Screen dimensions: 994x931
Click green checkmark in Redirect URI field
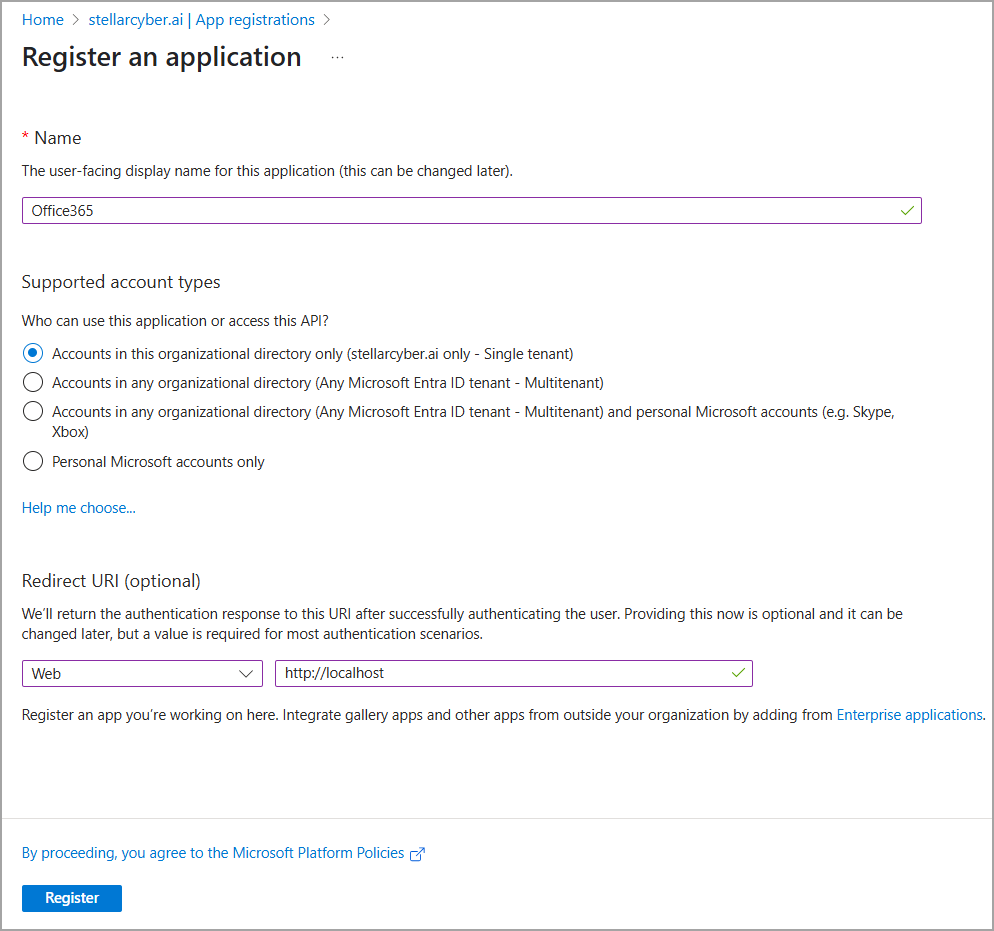tap(738, 673)
